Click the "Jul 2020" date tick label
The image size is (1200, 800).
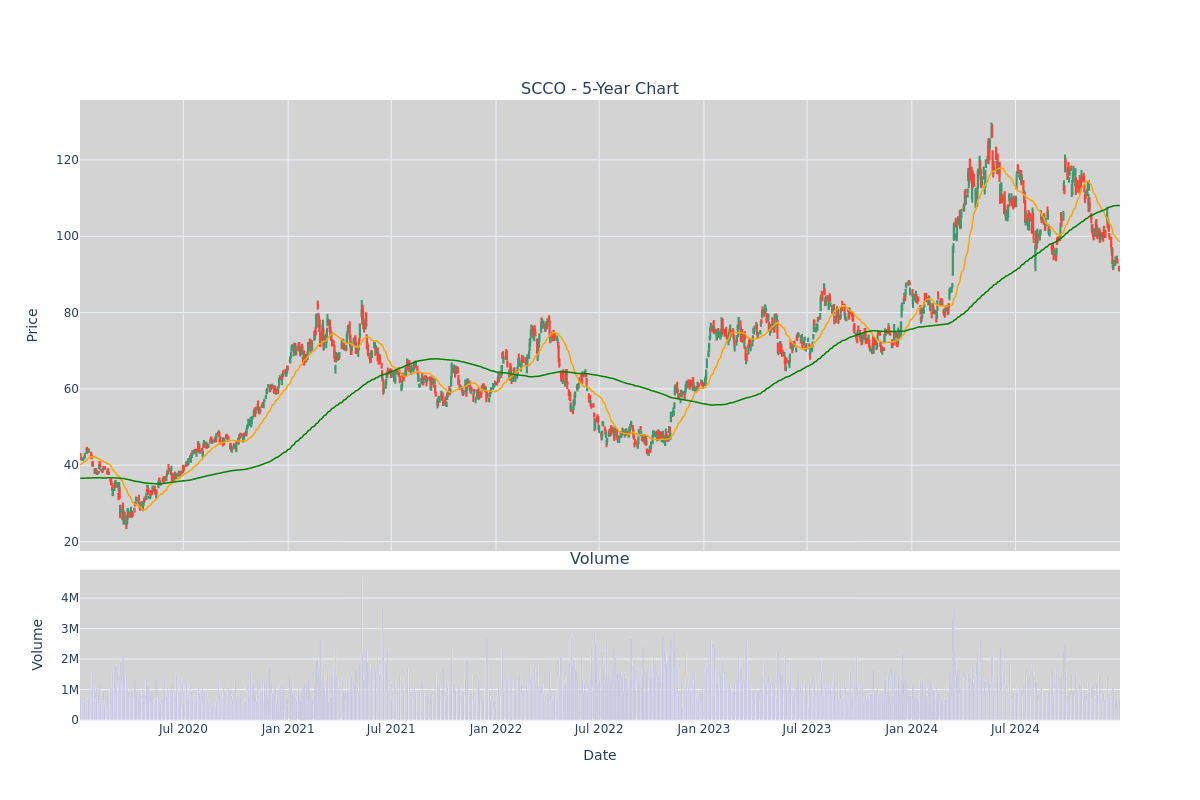183,729
